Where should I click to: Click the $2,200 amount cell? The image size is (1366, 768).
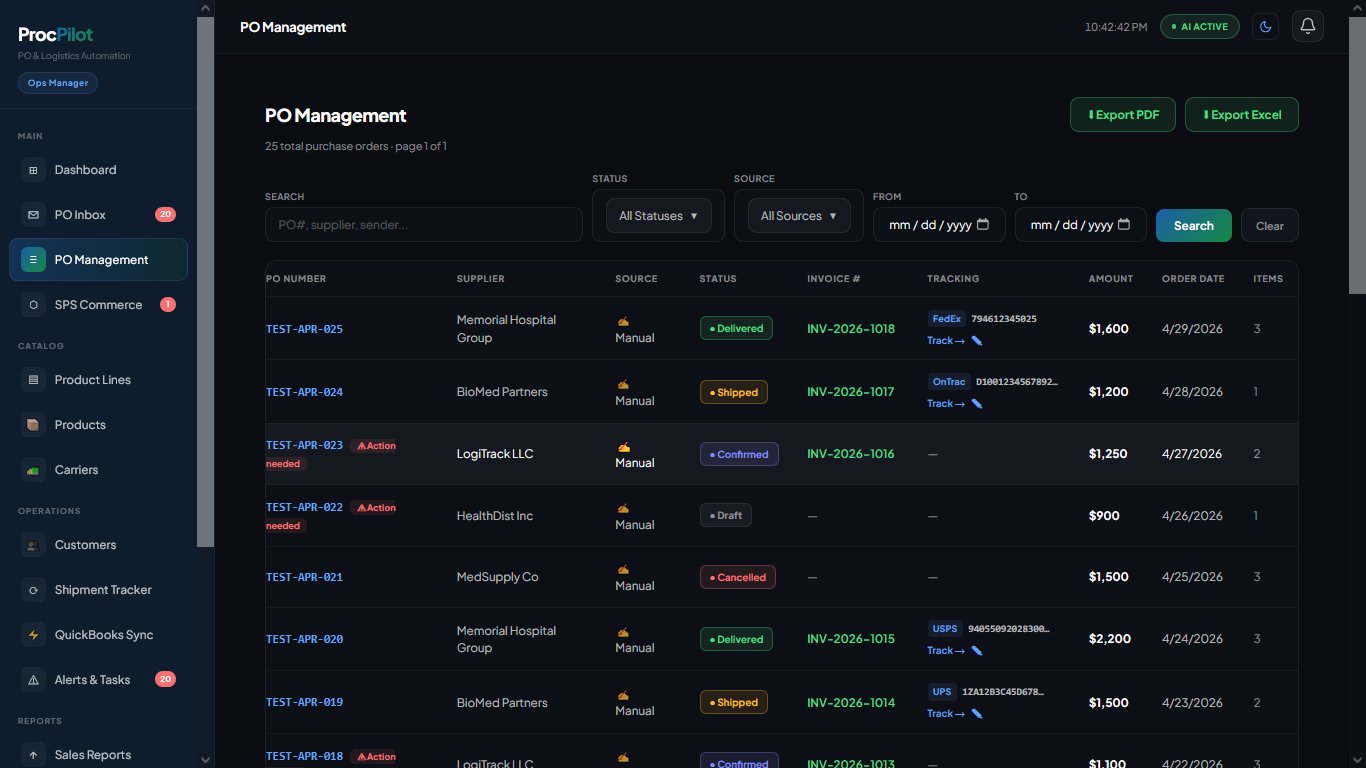[x=1110, y=639]
